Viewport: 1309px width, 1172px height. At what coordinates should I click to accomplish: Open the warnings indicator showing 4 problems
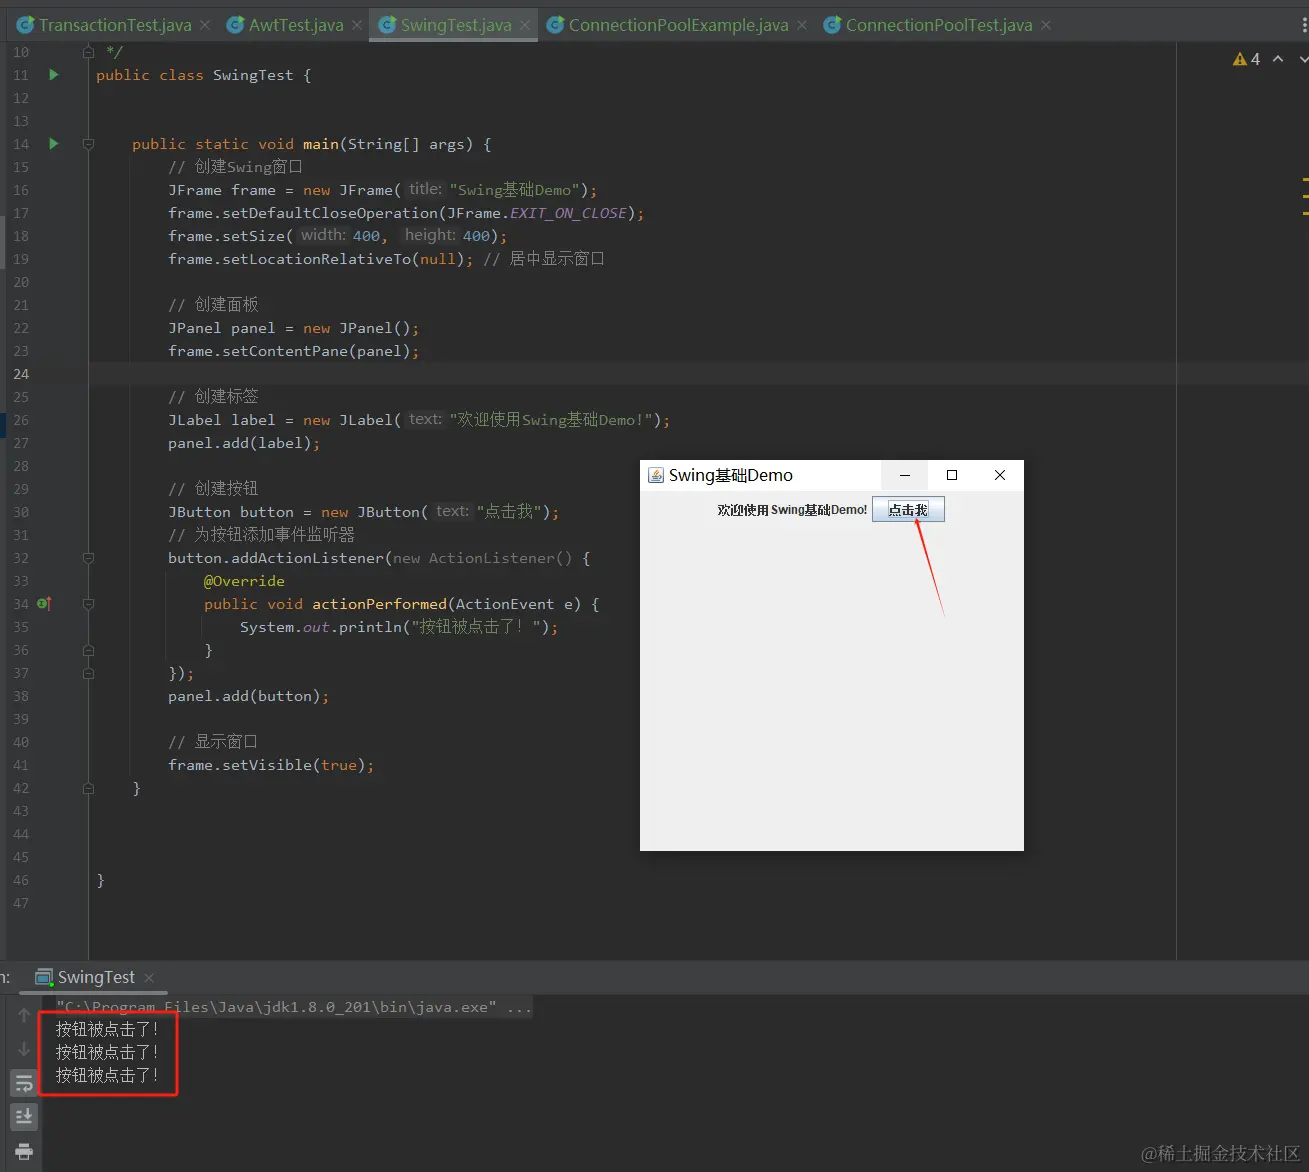1246,59
